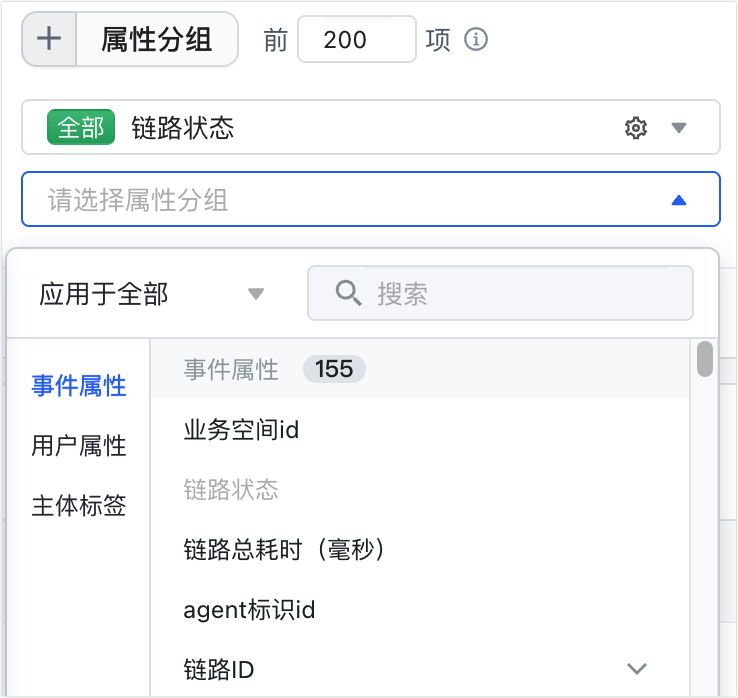This screenshot has height=698, width=738.
Task: Click the property list scrollbar thumb
Action: (705, 359)
